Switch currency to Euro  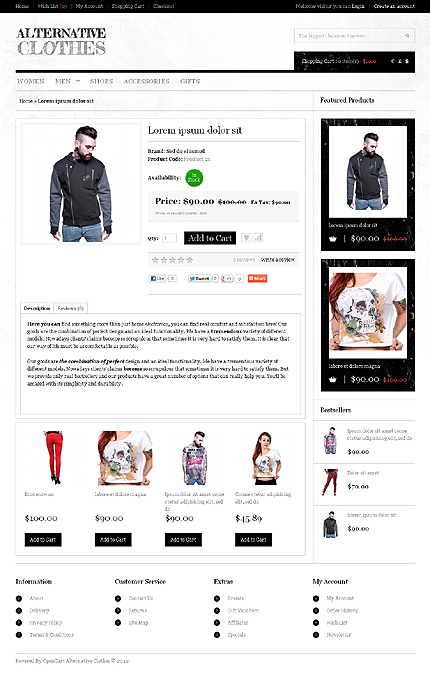(x=392, y=61)
